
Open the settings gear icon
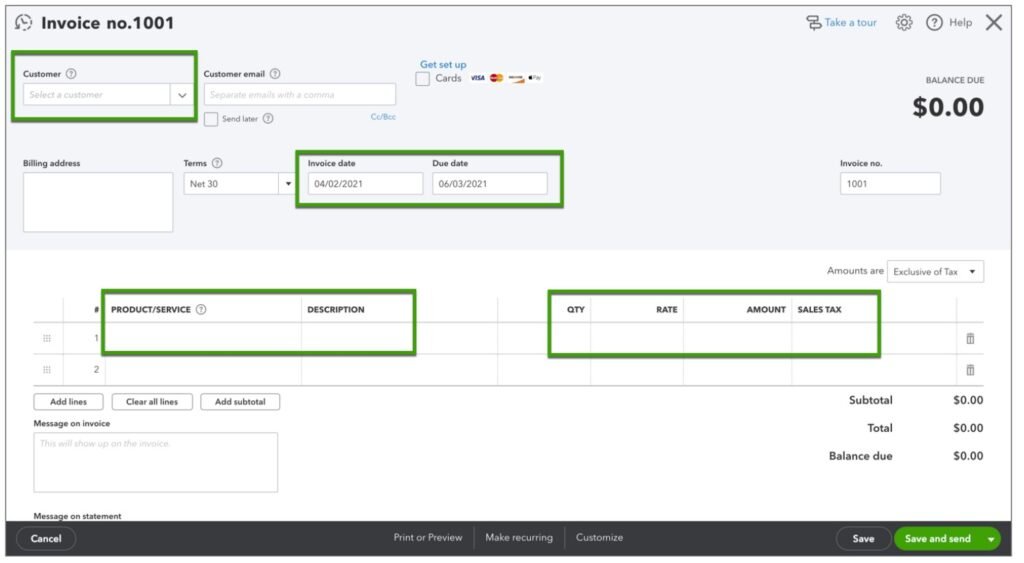pos(904,23)
